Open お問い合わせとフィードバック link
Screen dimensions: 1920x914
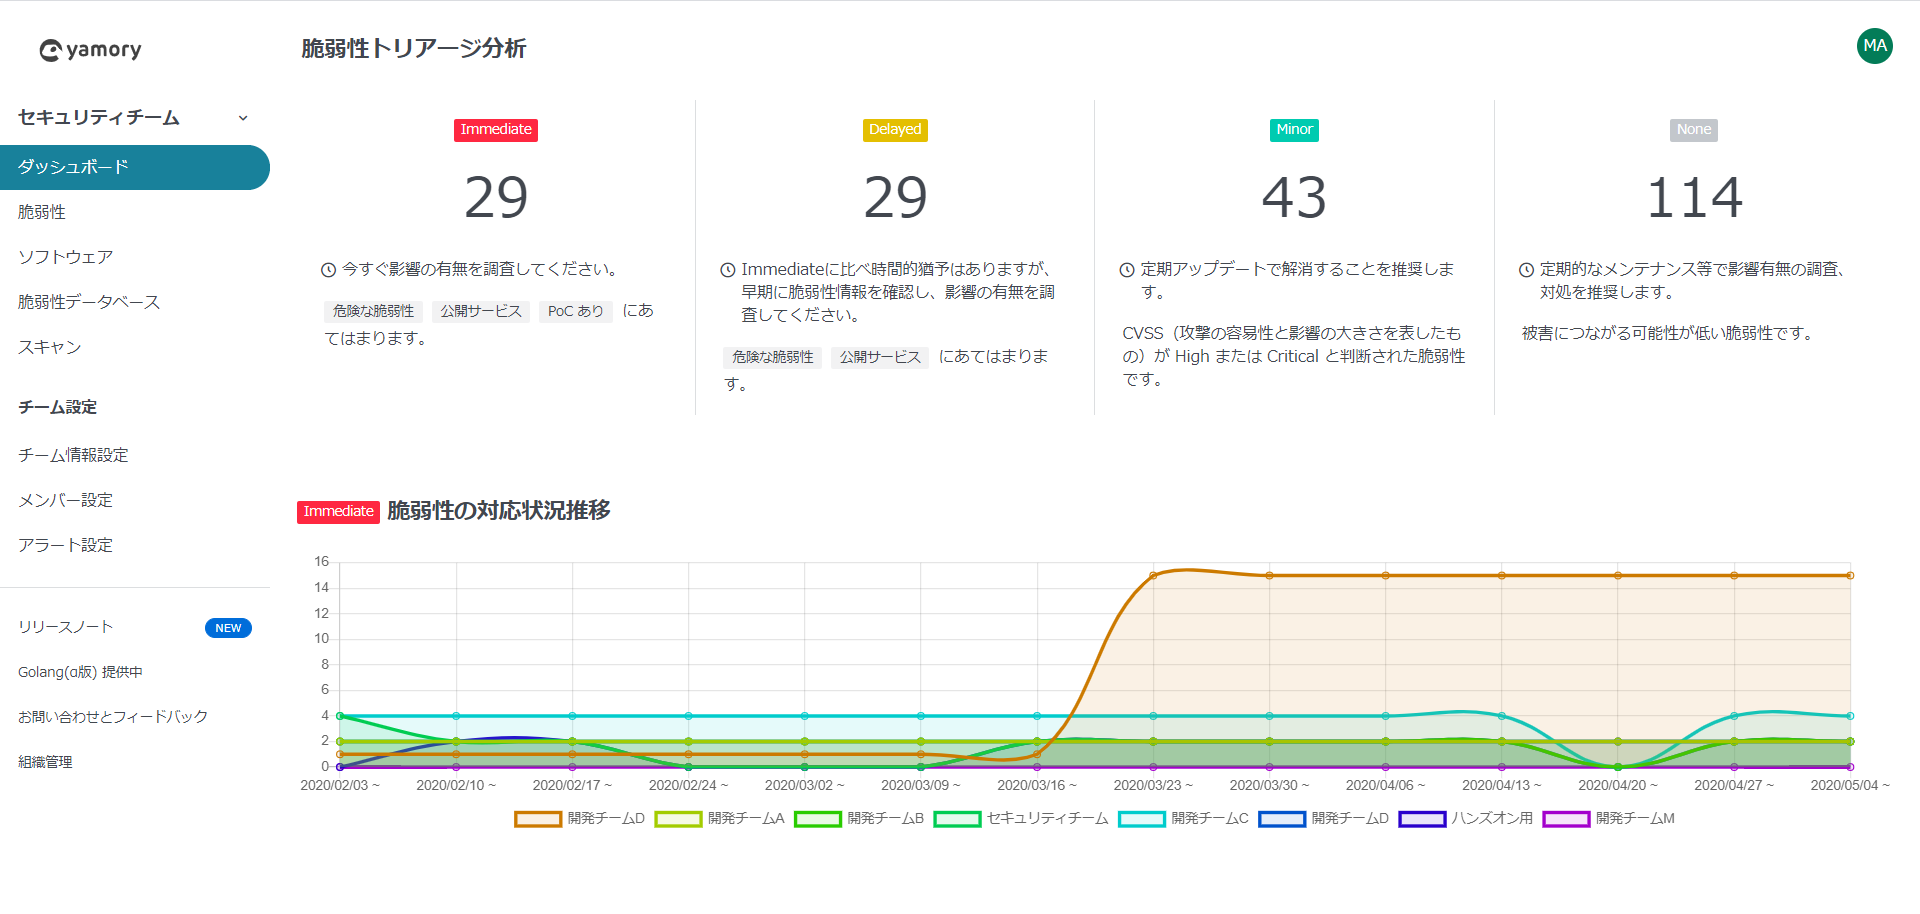coord(113,717)
